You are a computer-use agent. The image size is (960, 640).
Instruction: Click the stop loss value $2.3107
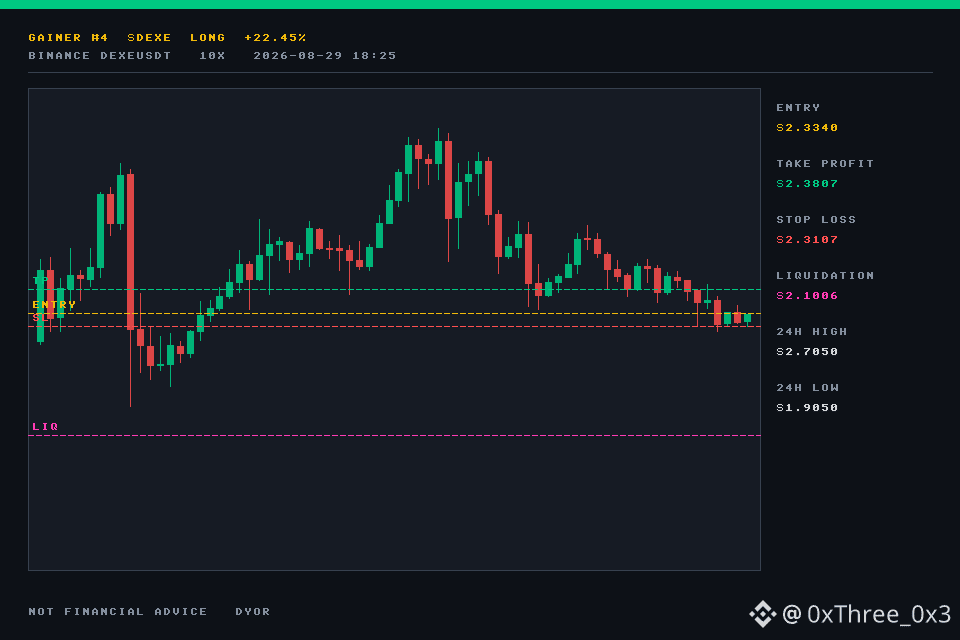point(807,239)
